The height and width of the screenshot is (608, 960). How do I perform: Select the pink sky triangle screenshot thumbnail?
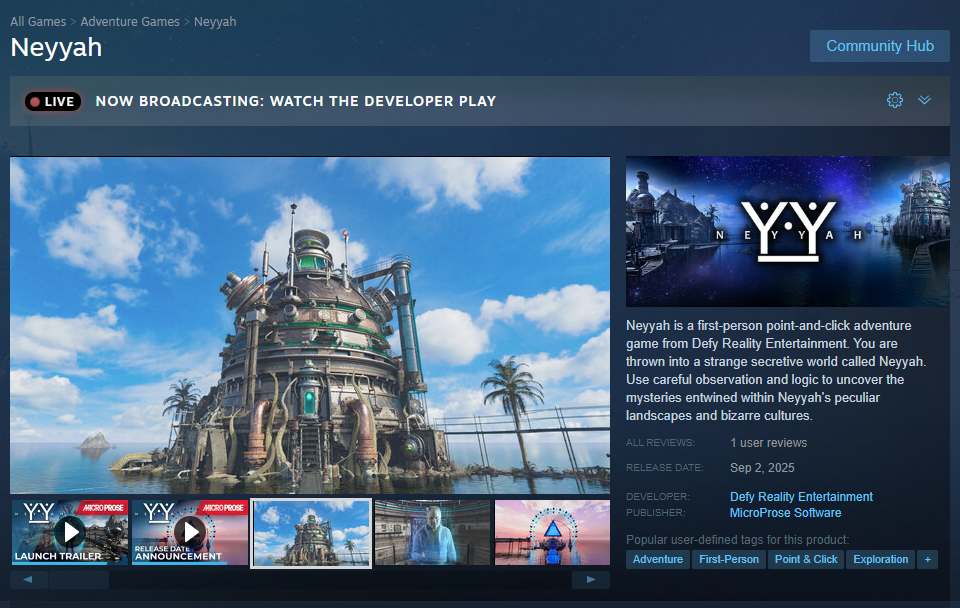coord(552,532)
